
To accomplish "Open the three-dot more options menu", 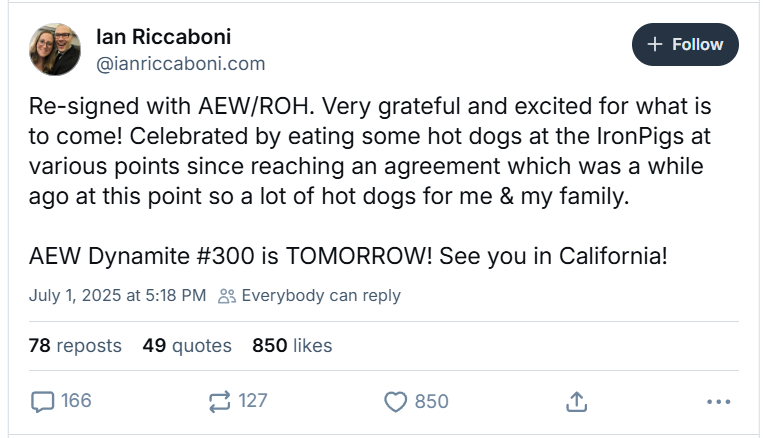I will pyautogui.click(x=718, y=401).
